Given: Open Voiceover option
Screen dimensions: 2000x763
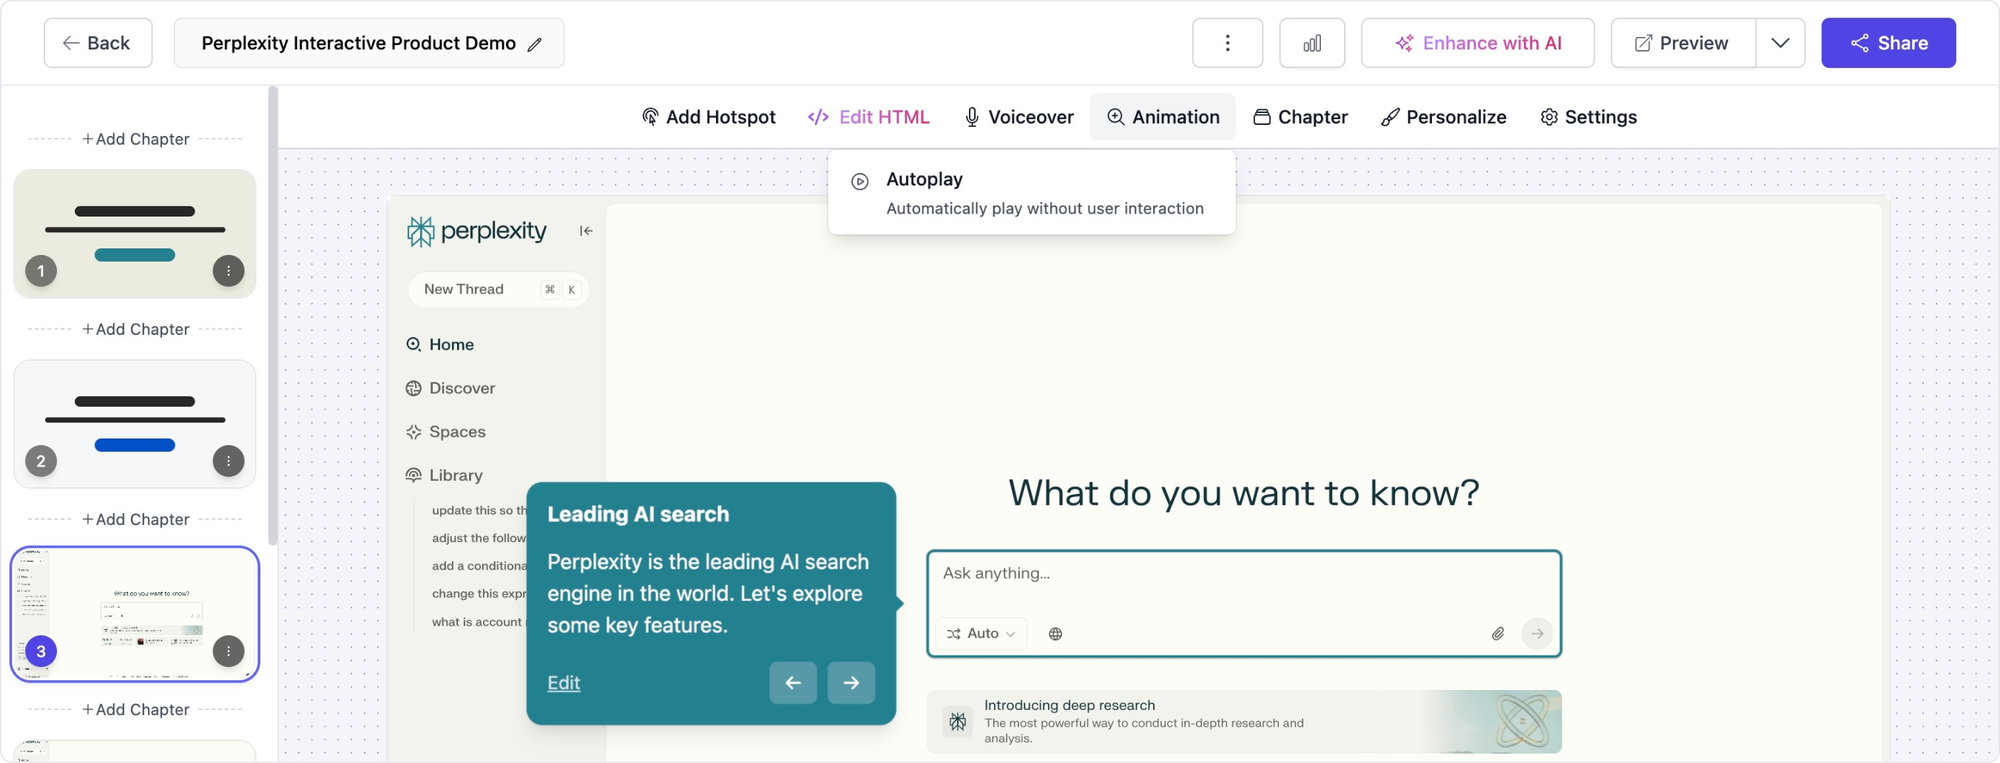Looking at the screenshot, I should 1018,117.
